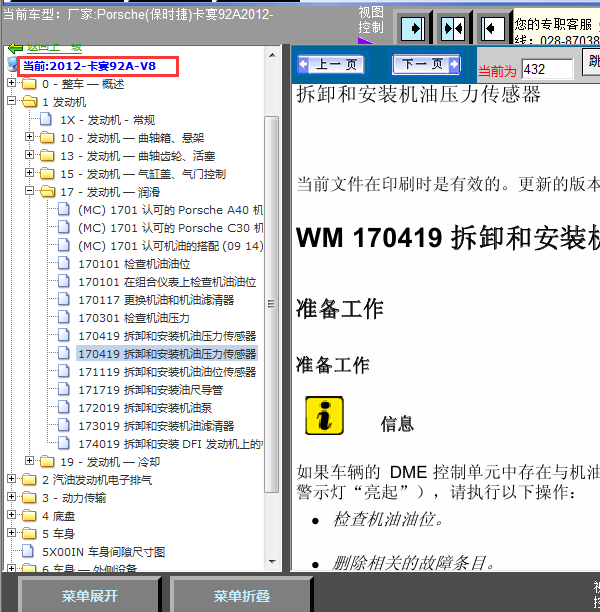
Task: Expand the 4 底盘 node
Action: [11, 514]
